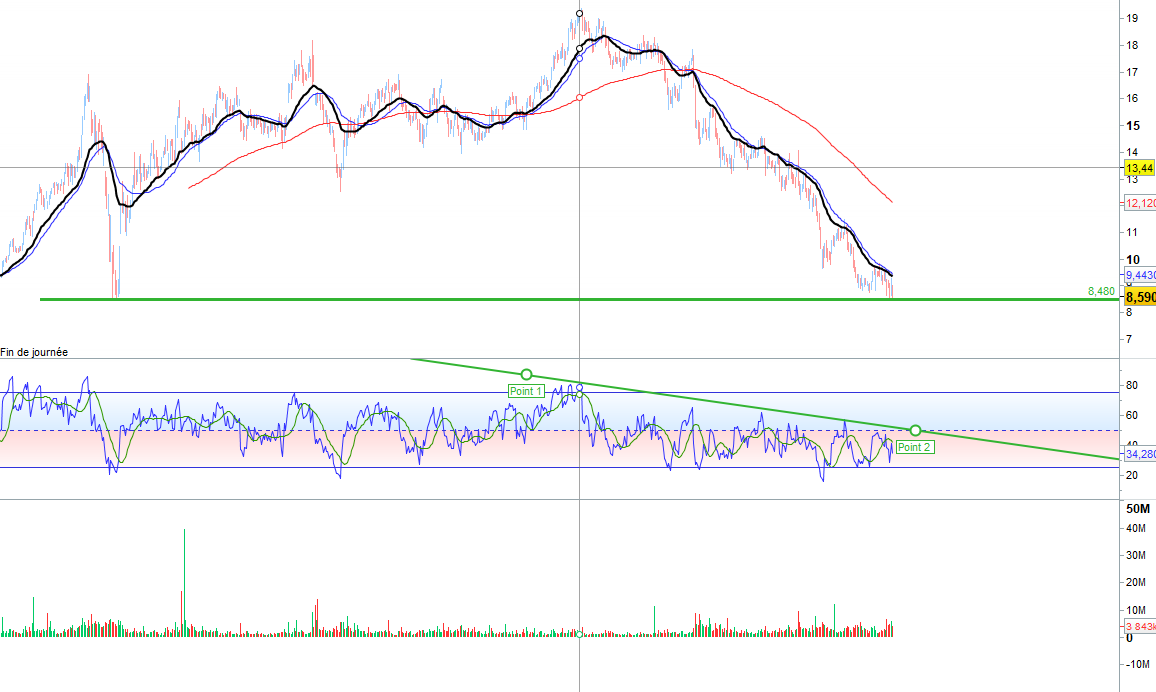Click the cursor marker at the price peak
1156x692 pixels.
579,13
